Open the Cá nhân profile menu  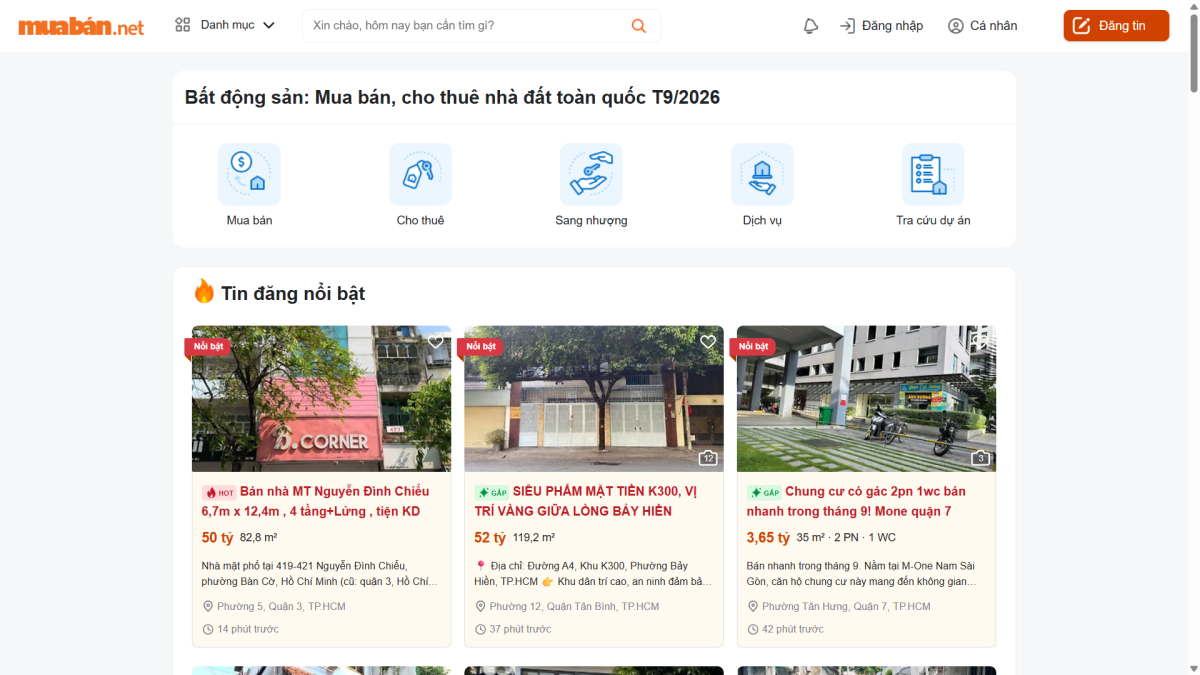(982, 26)
